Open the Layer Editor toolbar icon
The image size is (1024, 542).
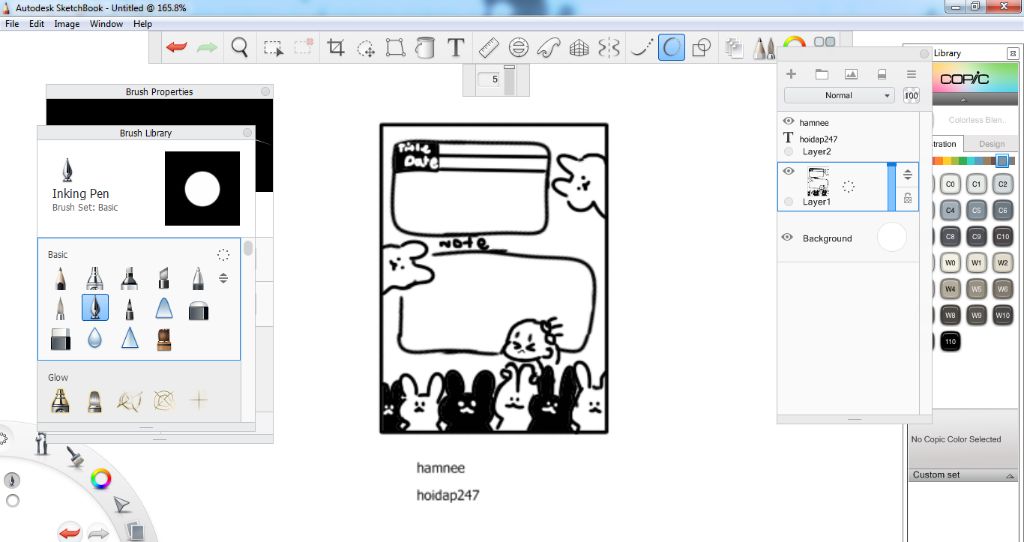coord(734,48)
